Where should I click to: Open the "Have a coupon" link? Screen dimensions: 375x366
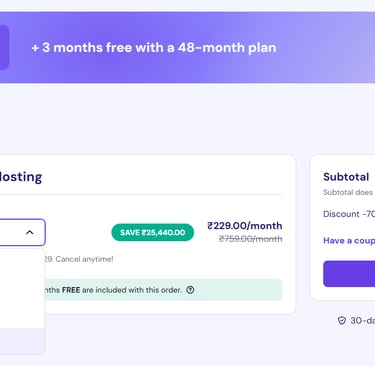coord(349,240)
